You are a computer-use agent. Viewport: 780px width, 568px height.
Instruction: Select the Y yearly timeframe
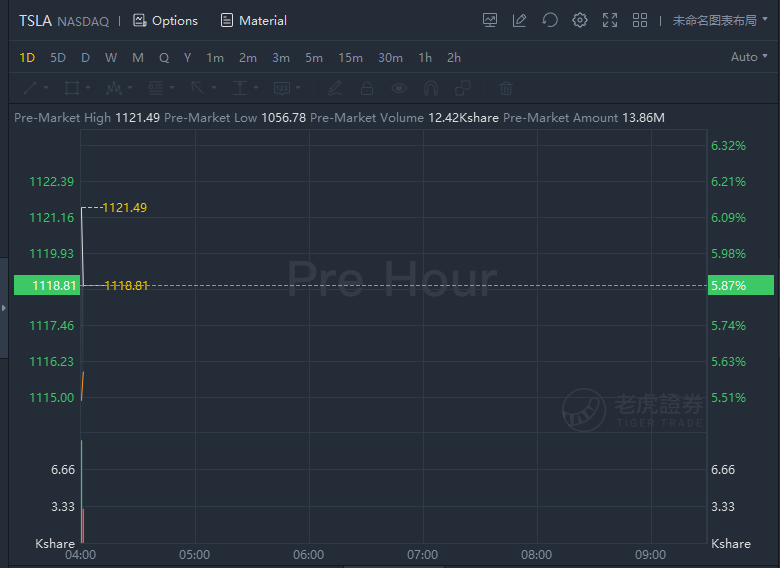pos(187,58)
